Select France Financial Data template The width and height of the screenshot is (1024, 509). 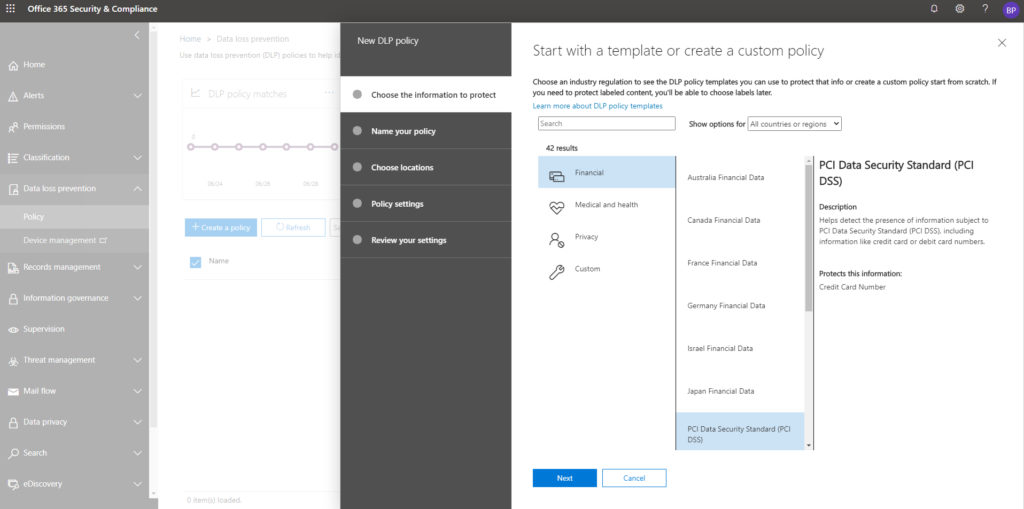[740, 263]
